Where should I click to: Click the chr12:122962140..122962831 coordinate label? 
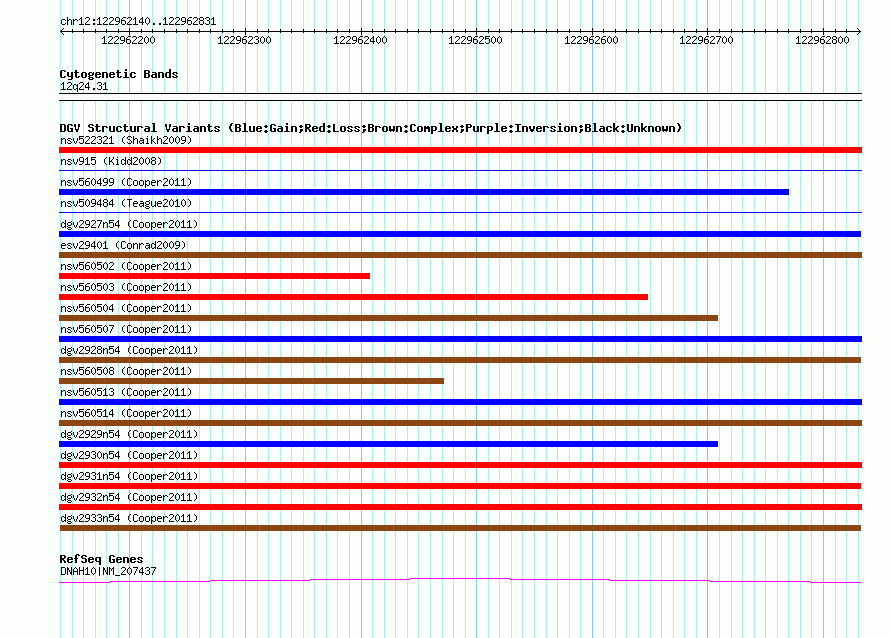click(138, 22)
